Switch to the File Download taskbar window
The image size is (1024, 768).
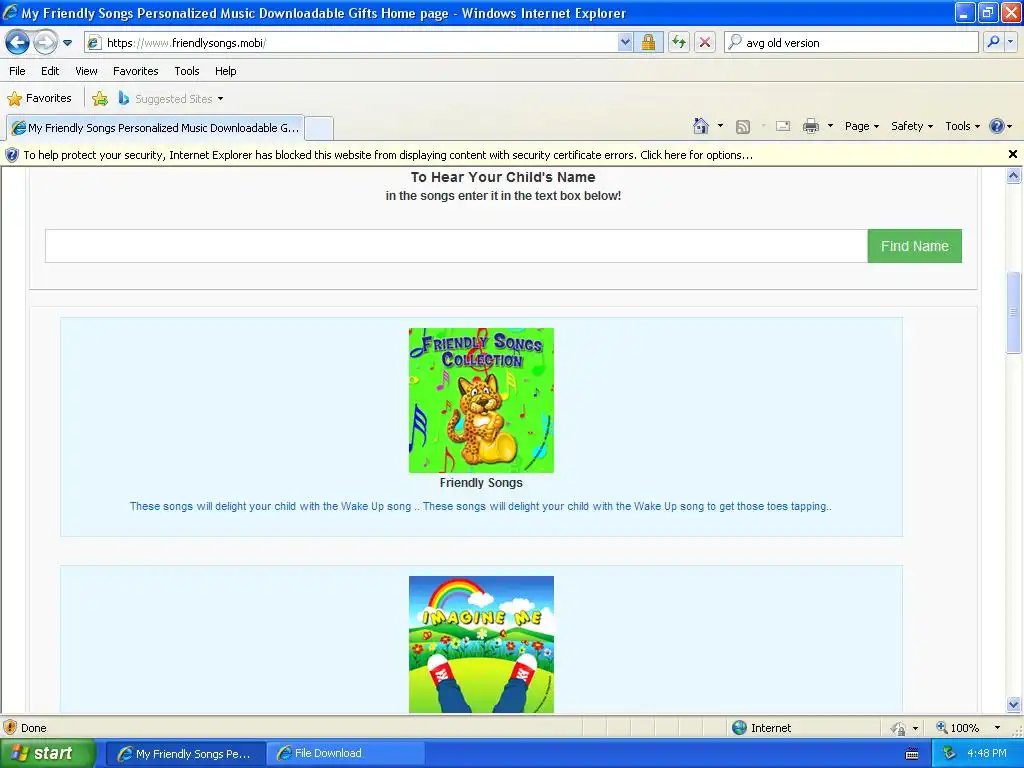pyautogui.click(x=345, y=754)
